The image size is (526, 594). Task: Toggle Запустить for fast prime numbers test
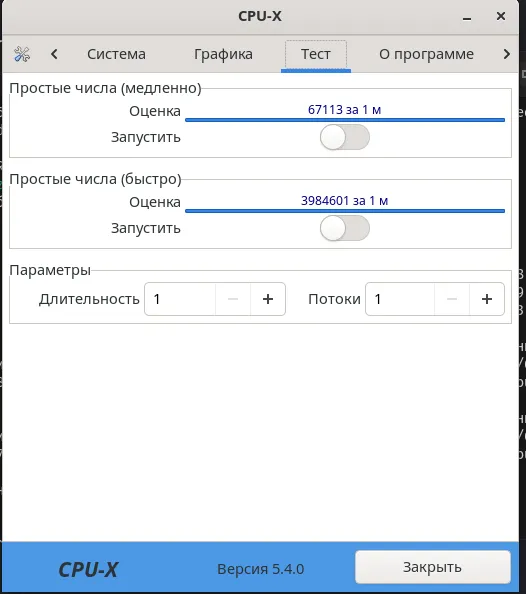(344, 228)
